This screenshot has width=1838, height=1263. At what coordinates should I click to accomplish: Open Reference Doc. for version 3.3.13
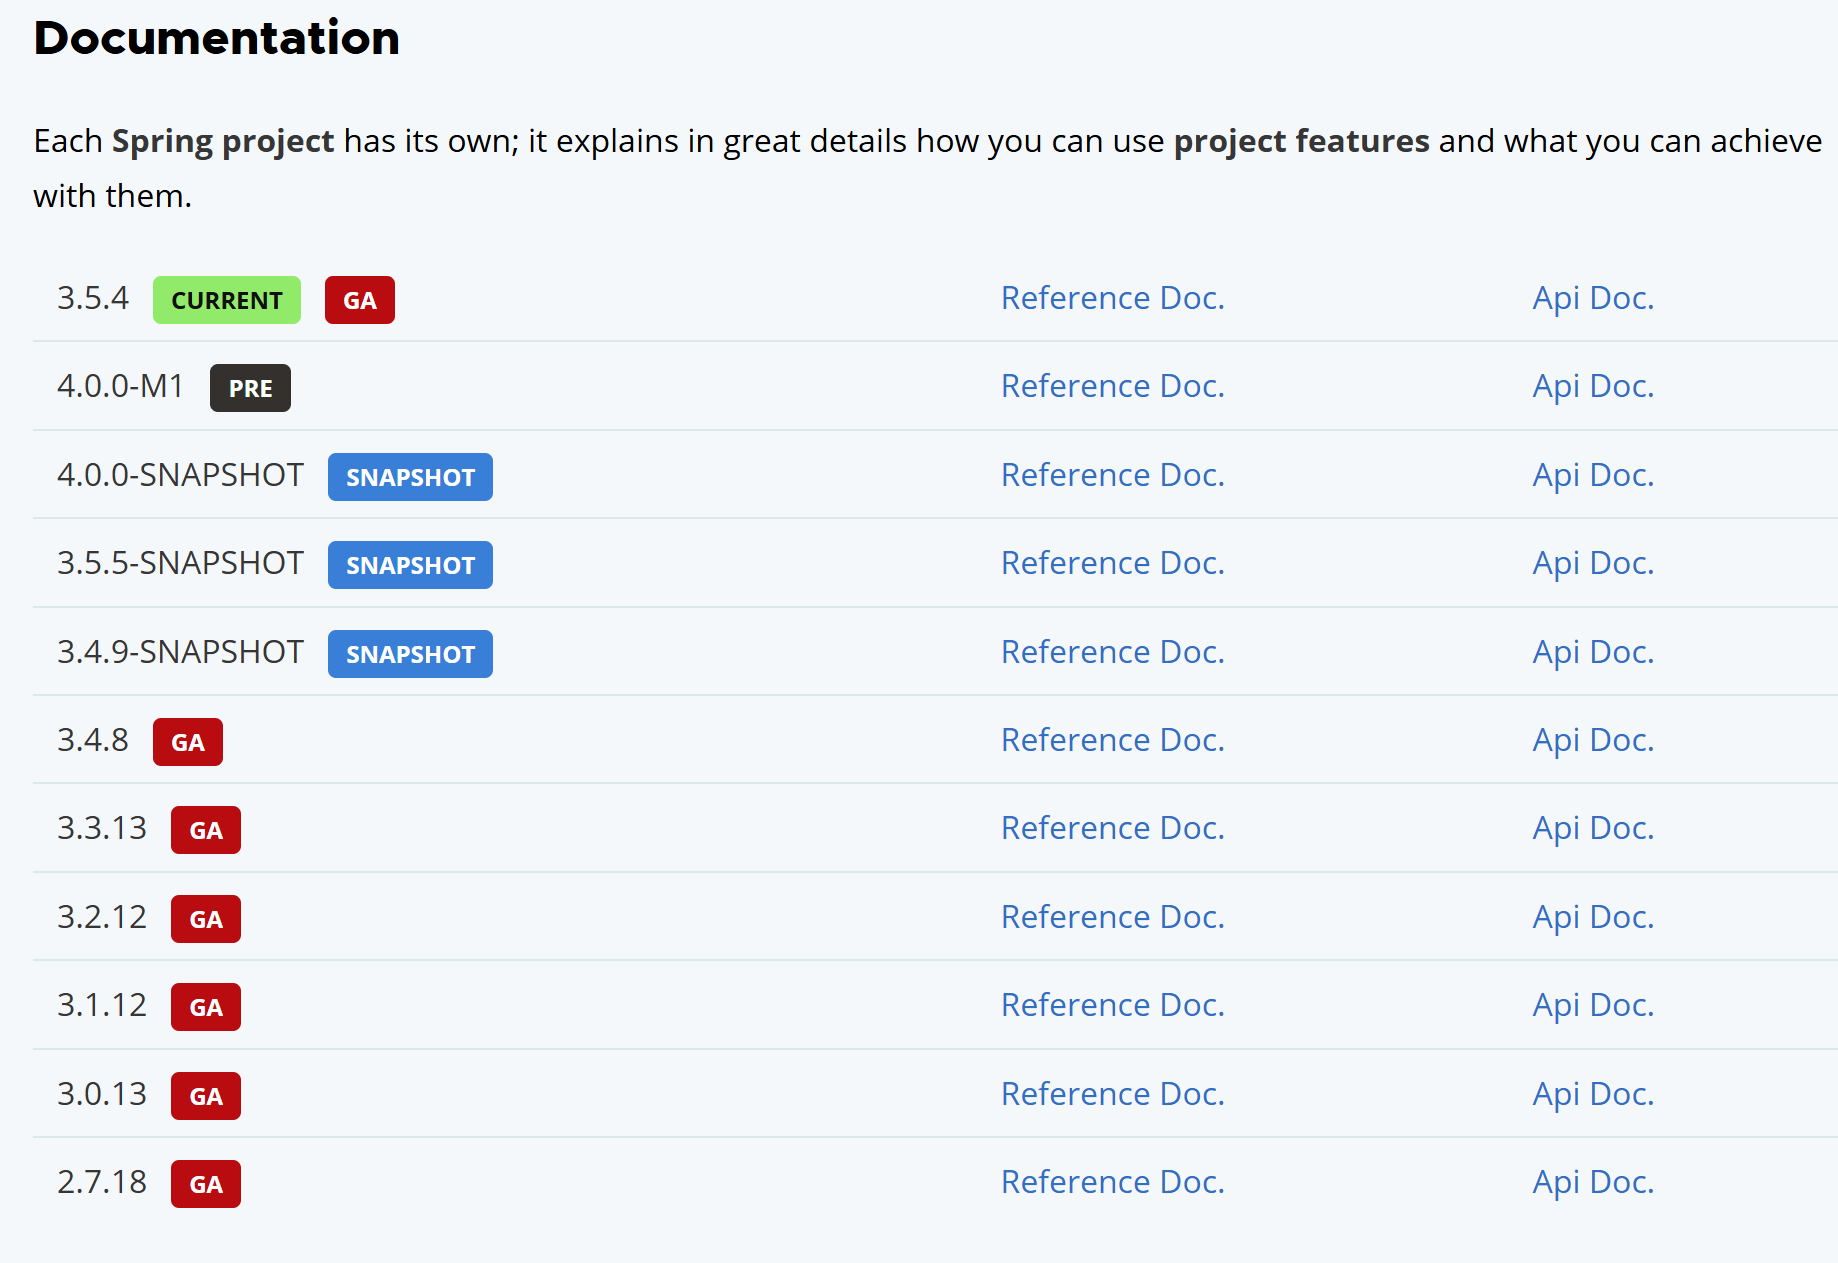(x=1113, y=828)
